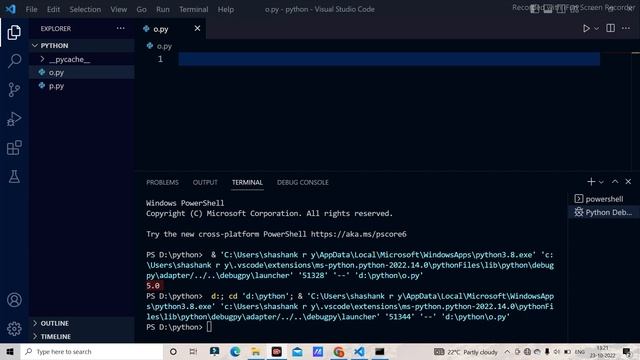Split the editor right

(x=611, y=28)
